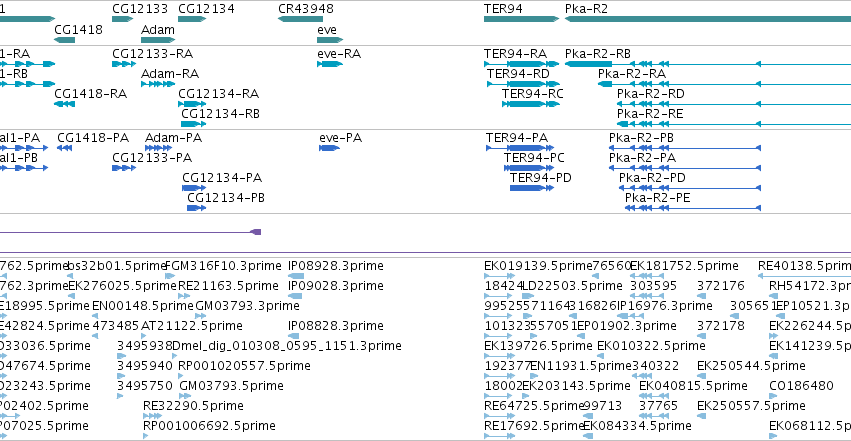Click EST IP08828.3prime

click(294, 336)
